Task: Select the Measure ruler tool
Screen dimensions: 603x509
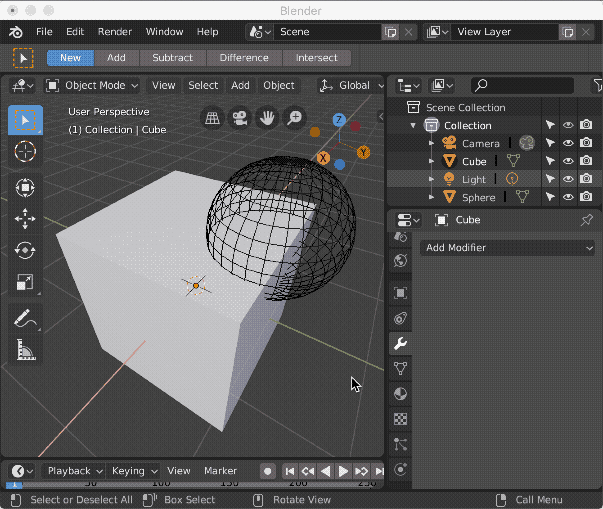Action: point(25,350)
